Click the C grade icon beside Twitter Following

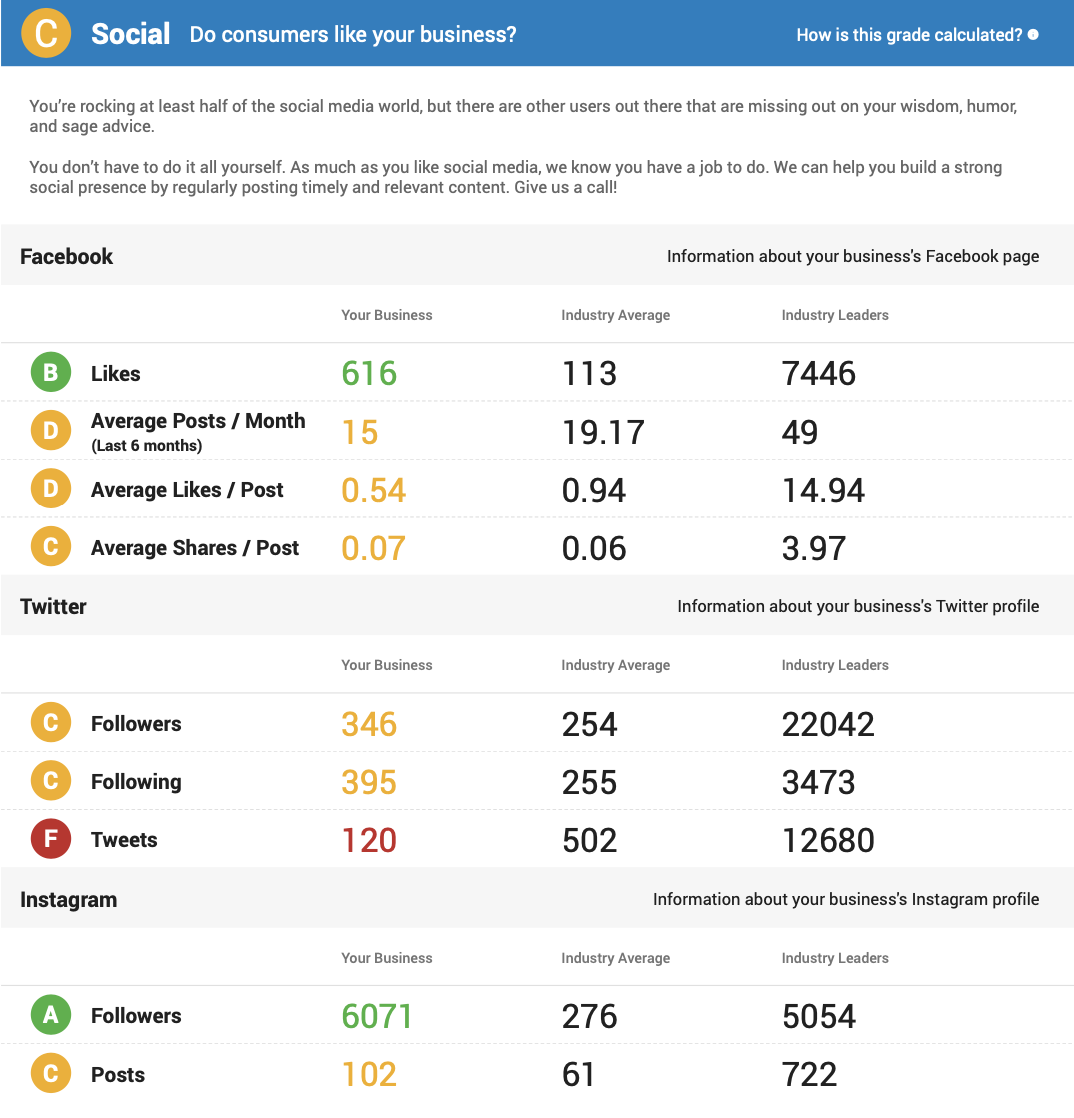51,780
